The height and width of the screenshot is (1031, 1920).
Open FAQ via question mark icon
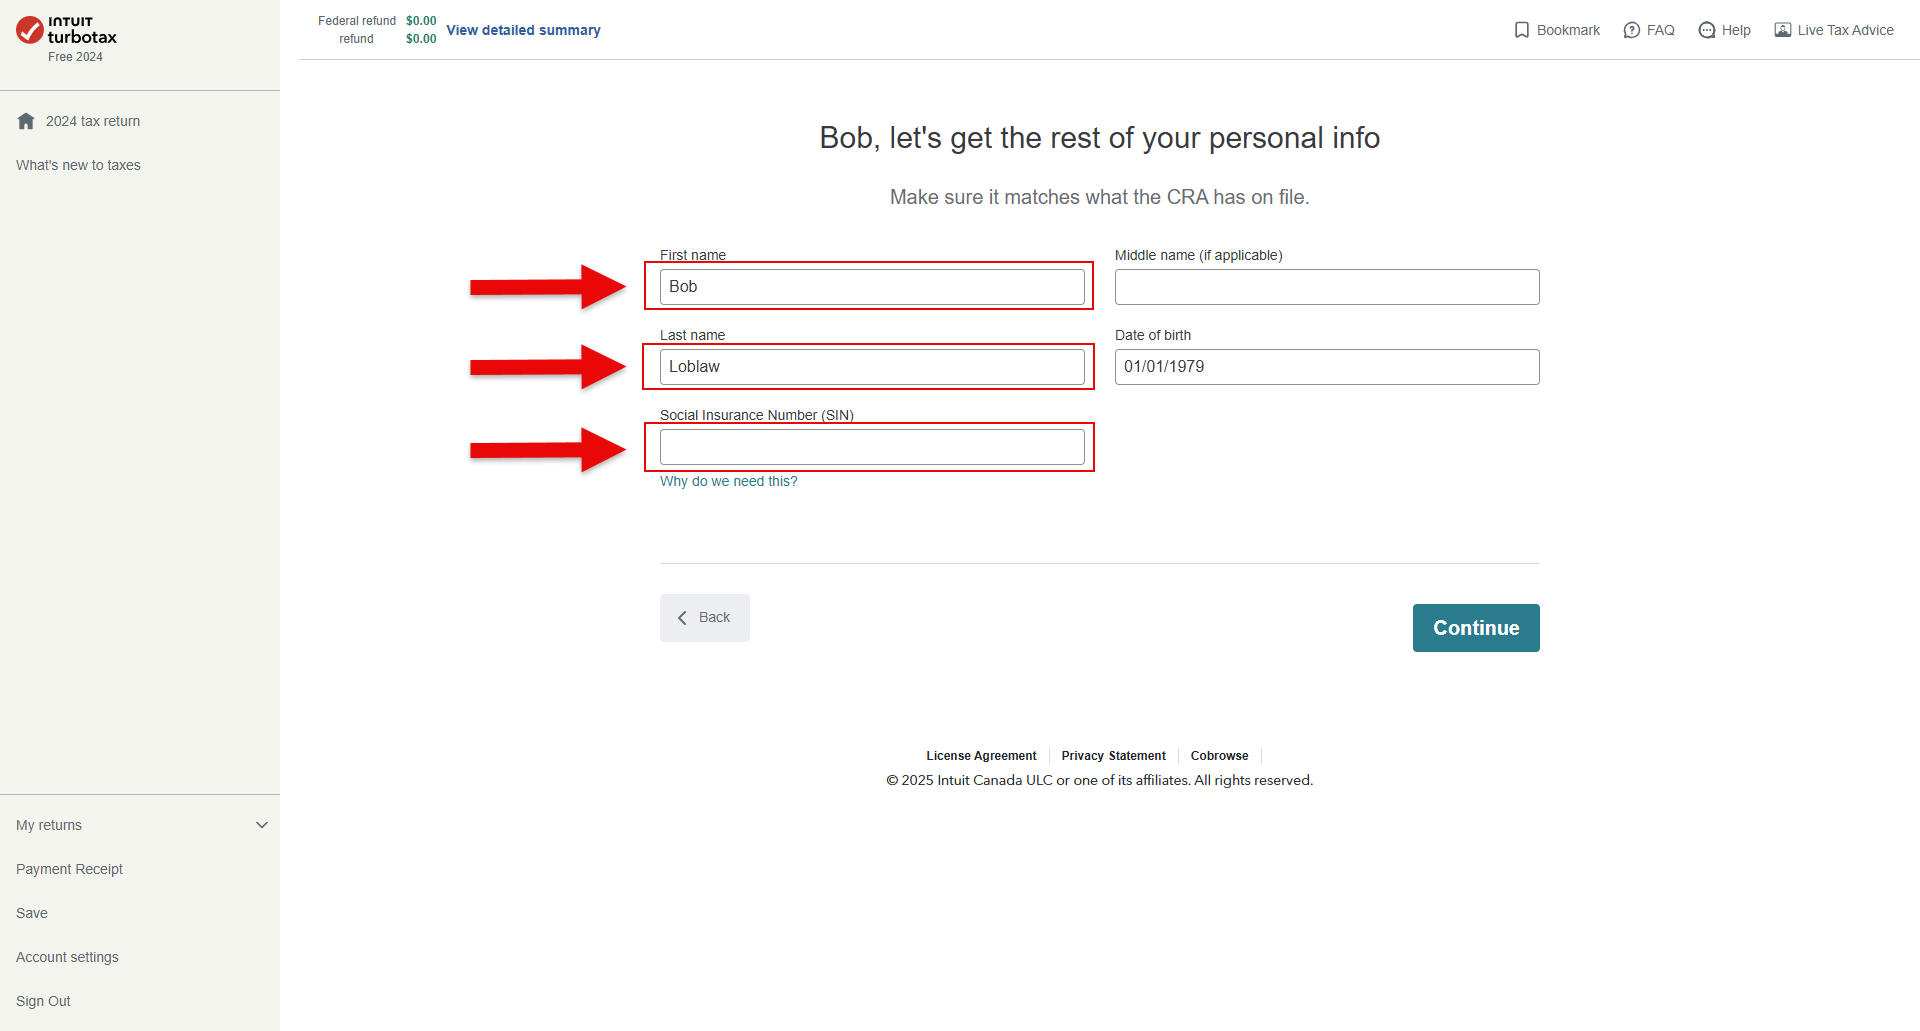(x=1632, y=30)
